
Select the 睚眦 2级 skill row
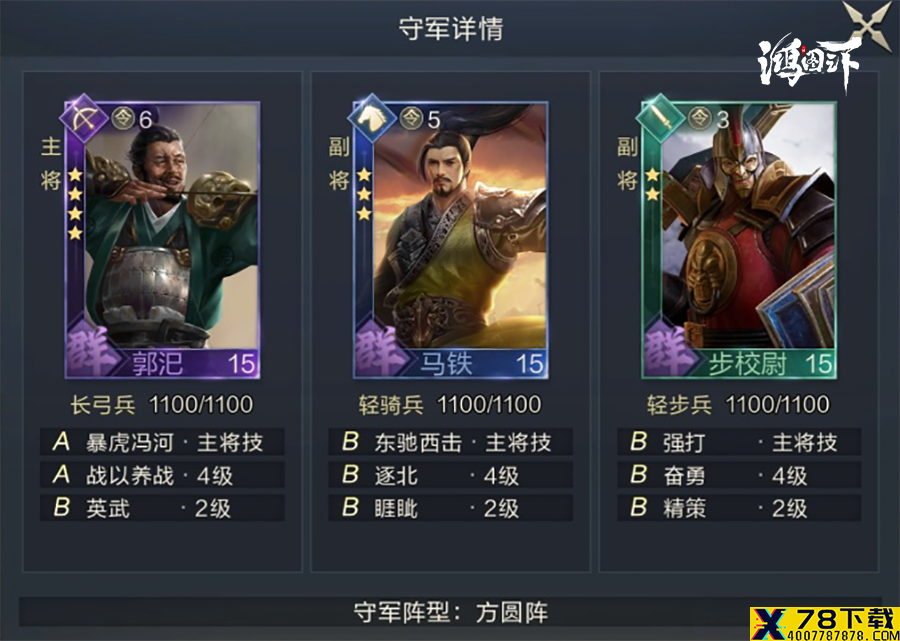pyautogui.click(x=451, y=508)
